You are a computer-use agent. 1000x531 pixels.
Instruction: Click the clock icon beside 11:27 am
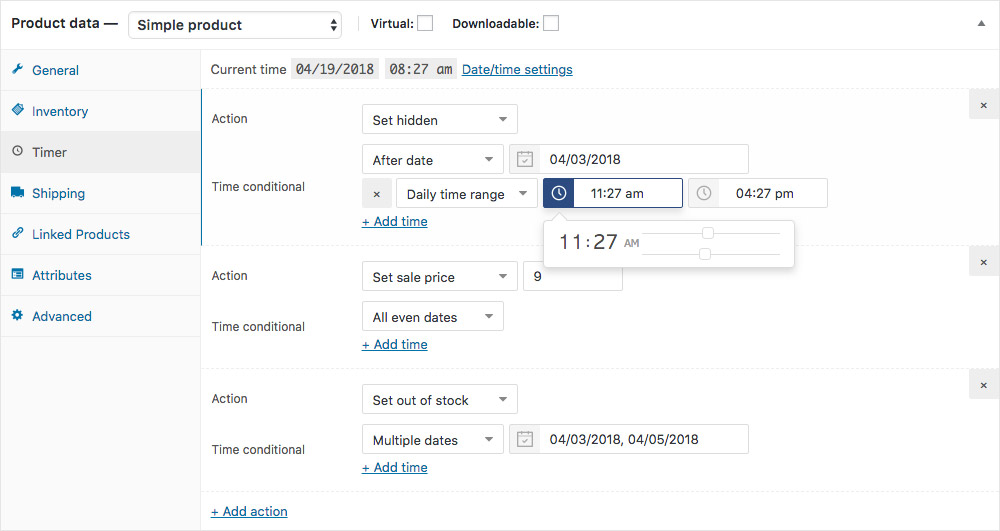559,193
